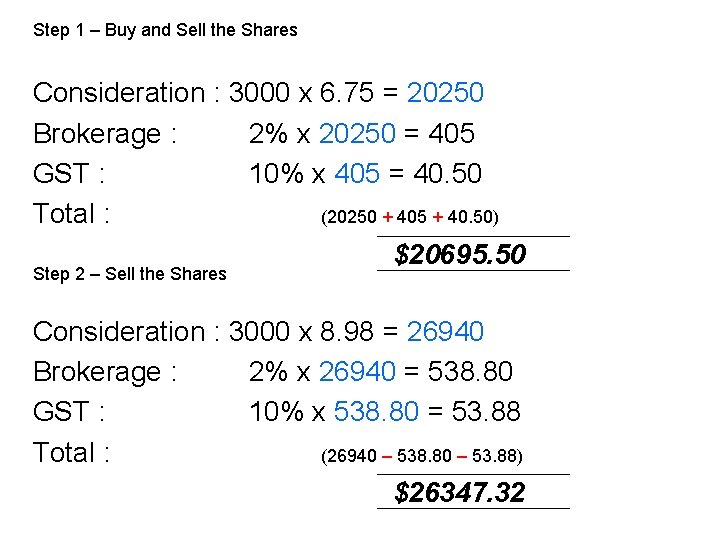Click the blue 405 in the GST line
Viewport: 720px width, 540px height.
(x=357, y=174)
